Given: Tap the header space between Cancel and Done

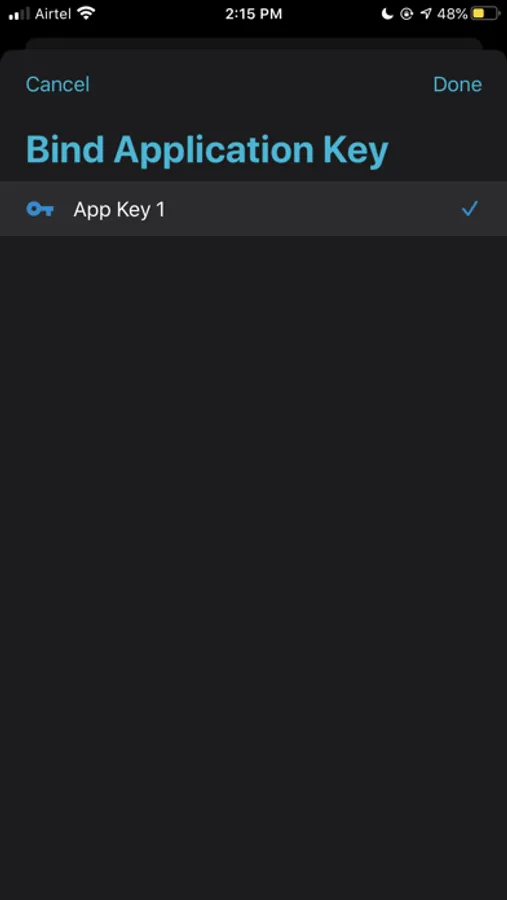Looking at the screenshot, I should tap(261, 84).
